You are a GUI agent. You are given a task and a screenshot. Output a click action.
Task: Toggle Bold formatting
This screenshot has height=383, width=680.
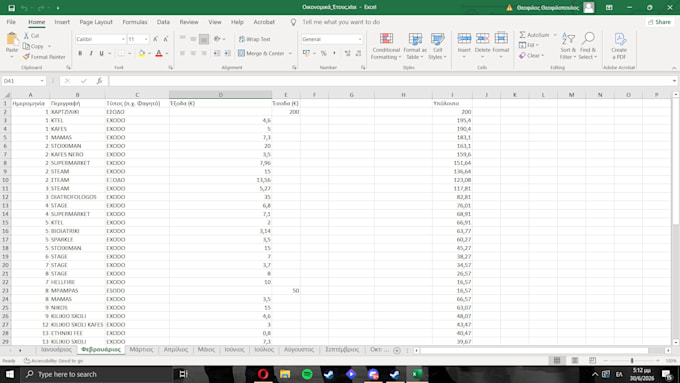80,53
